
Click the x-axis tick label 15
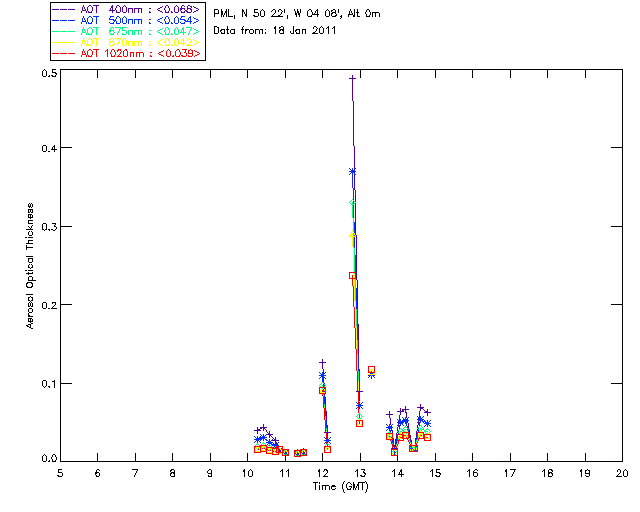tap(435, 474)
